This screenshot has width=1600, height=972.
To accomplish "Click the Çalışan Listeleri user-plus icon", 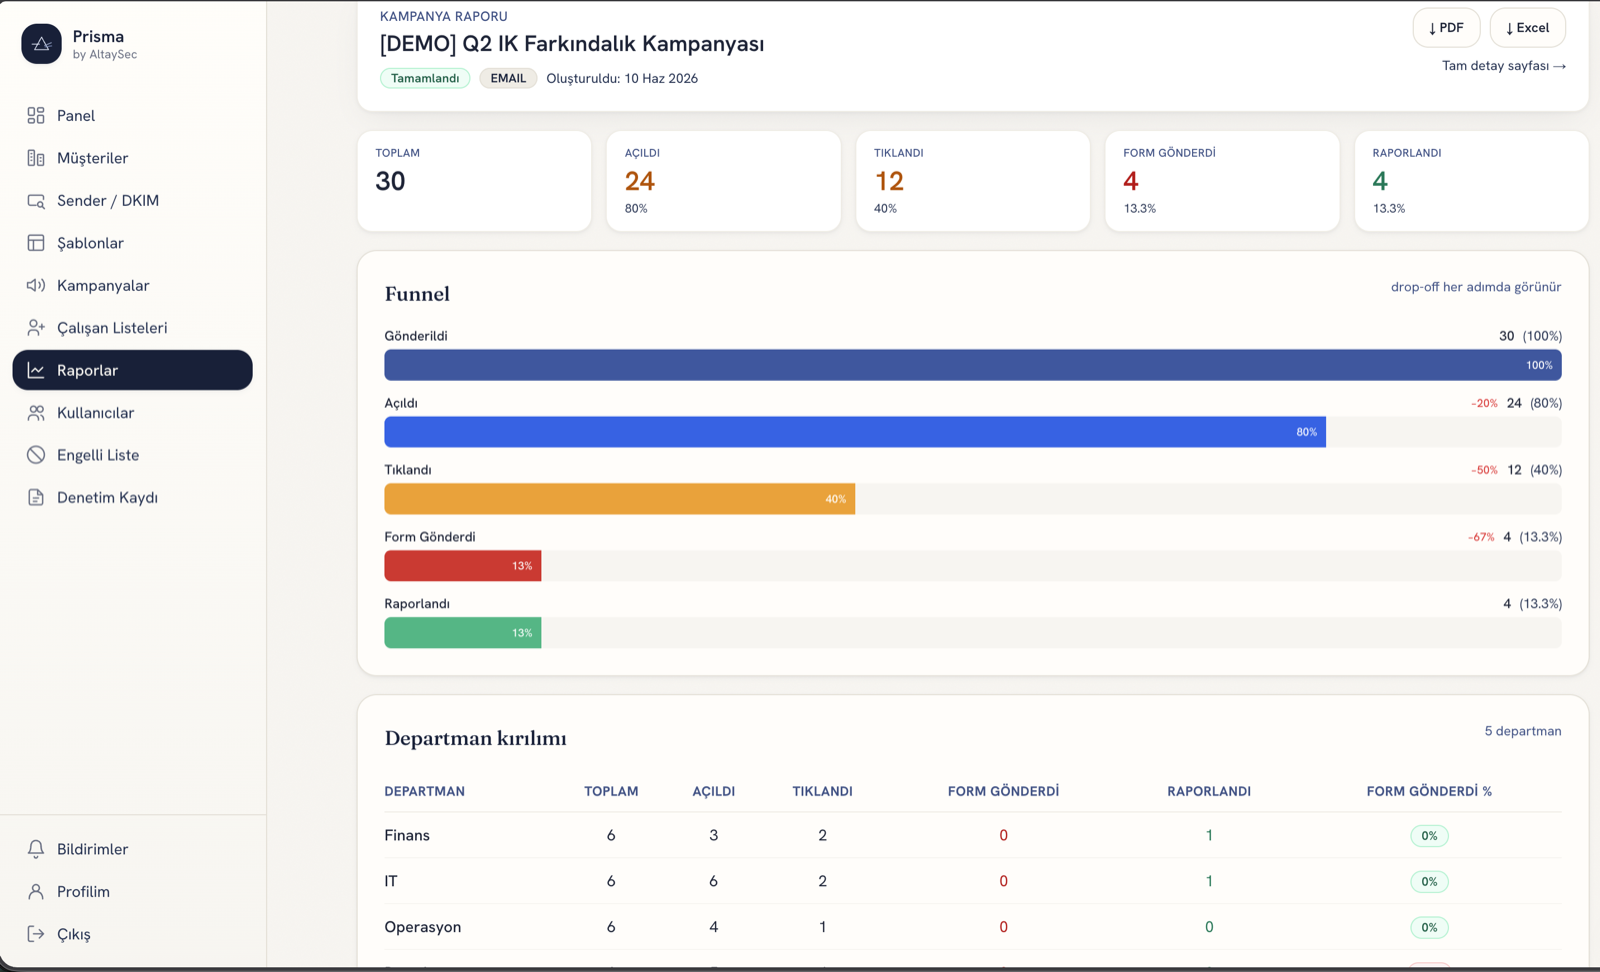I will 36,328.
